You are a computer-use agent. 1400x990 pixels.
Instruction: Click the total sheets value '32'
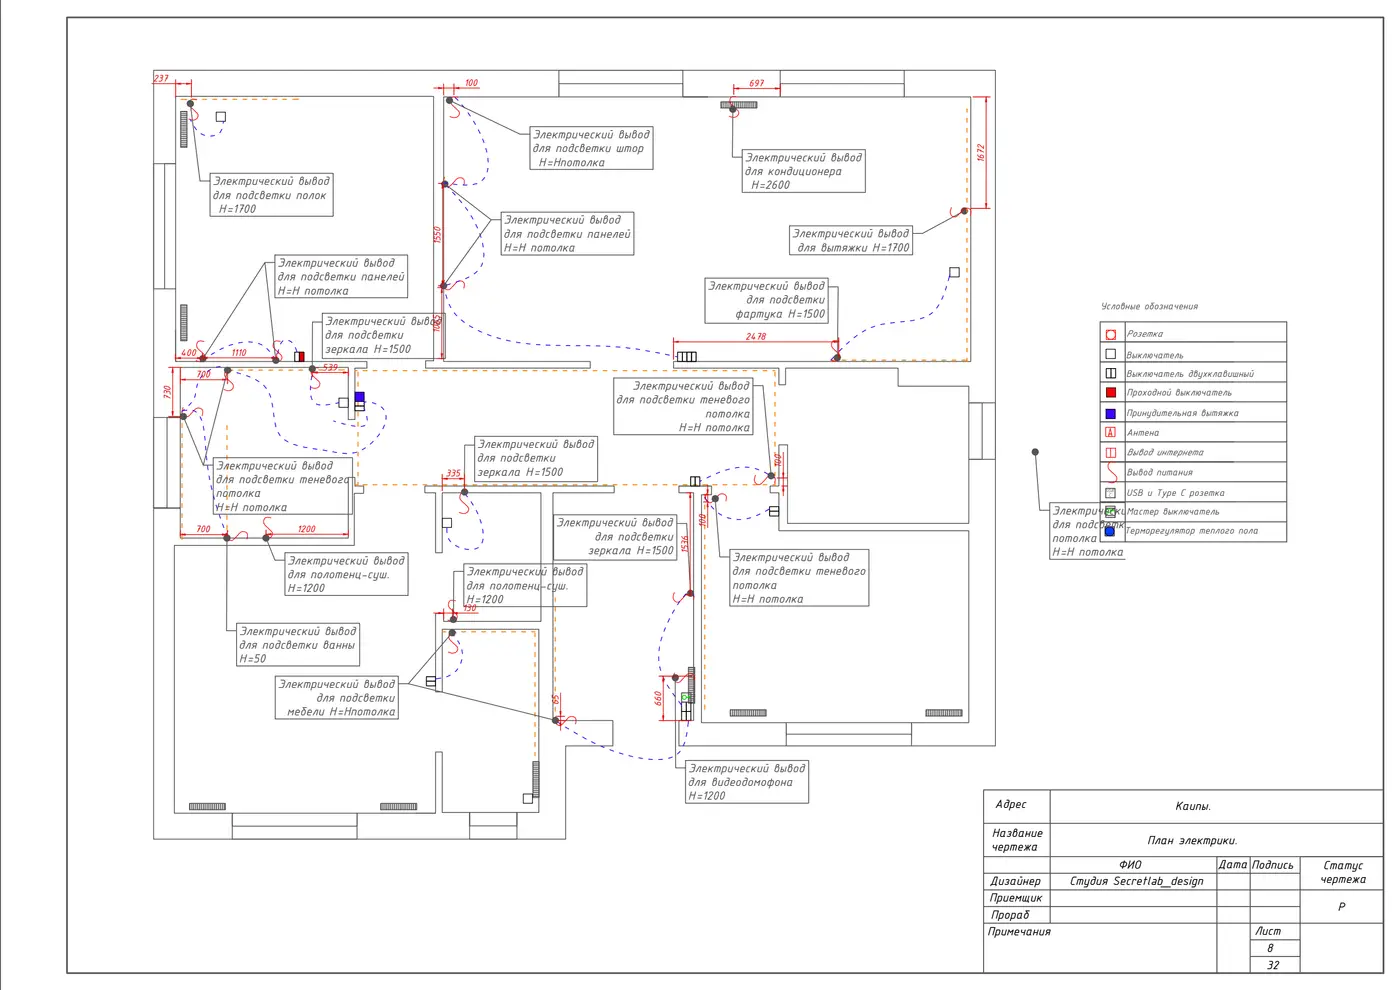(1273, 965)
